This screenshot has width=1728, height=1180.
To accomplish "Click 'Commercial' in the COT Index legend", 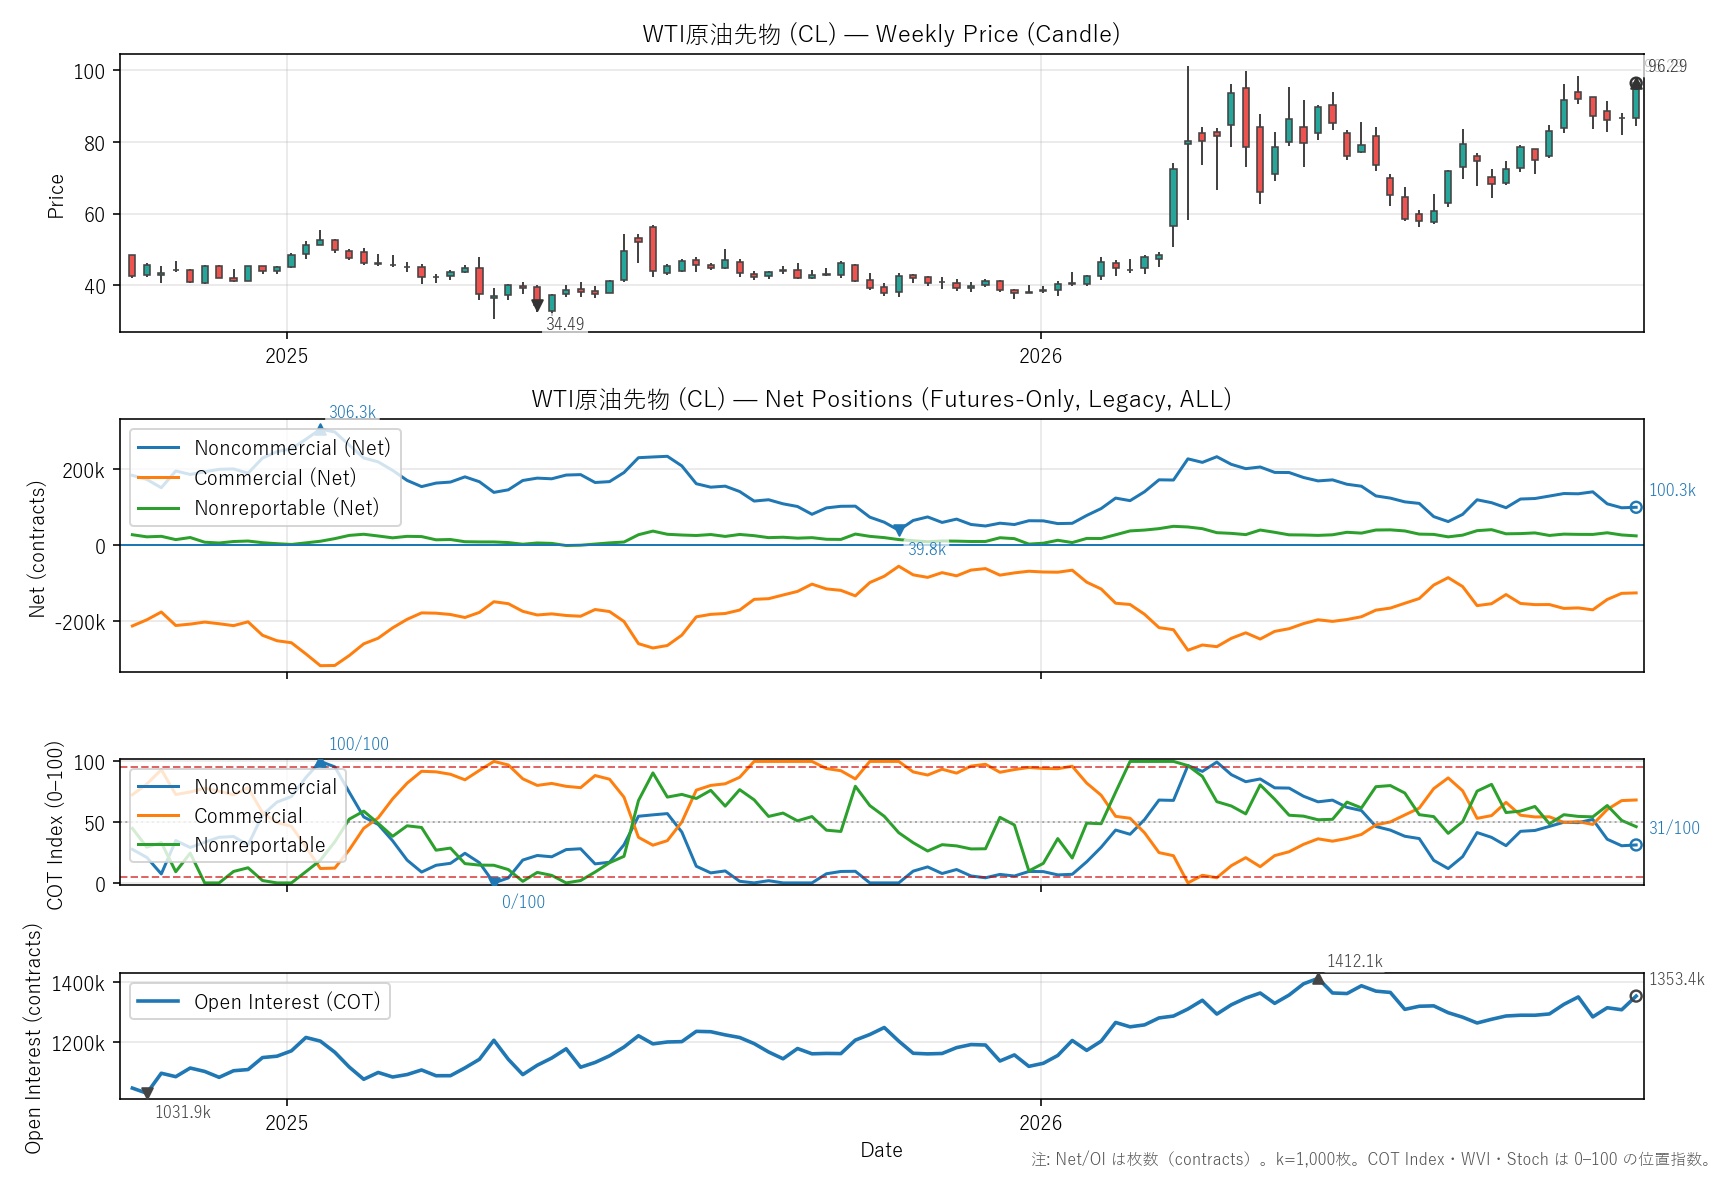I will (248, 816).
